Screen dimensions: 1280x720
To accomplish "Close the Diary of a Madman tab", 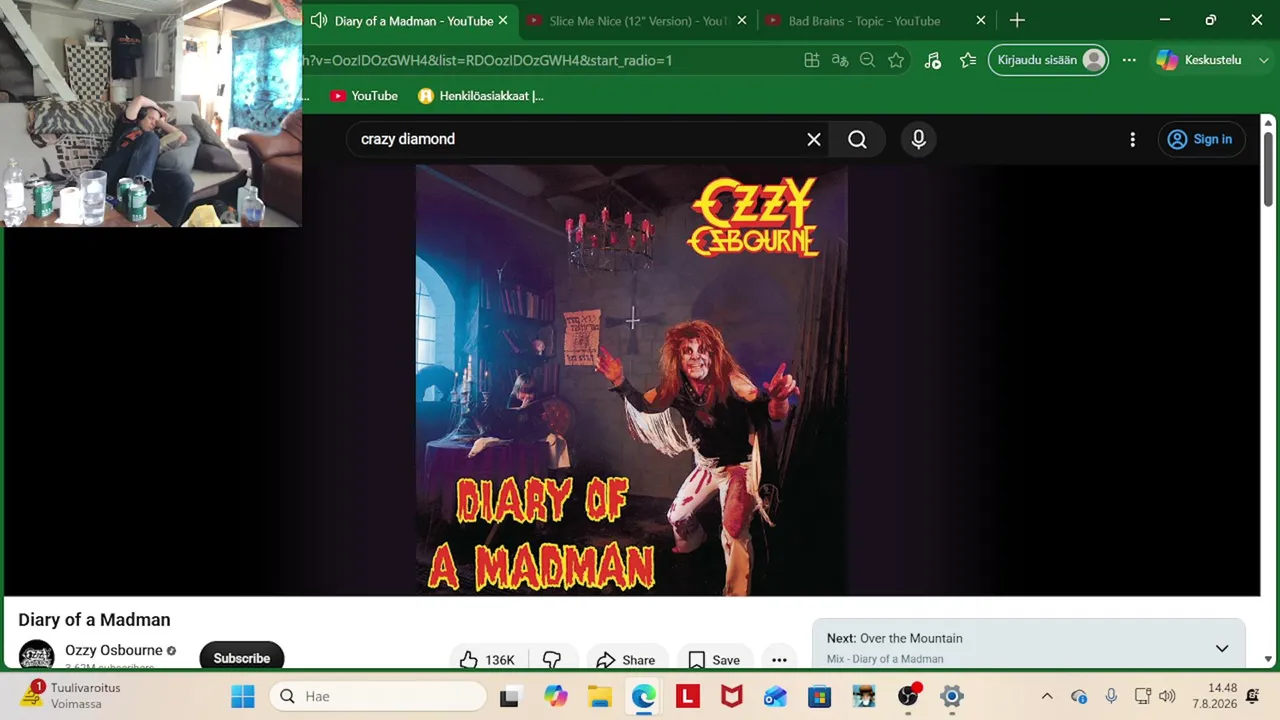I will click(x=502, y=21).
